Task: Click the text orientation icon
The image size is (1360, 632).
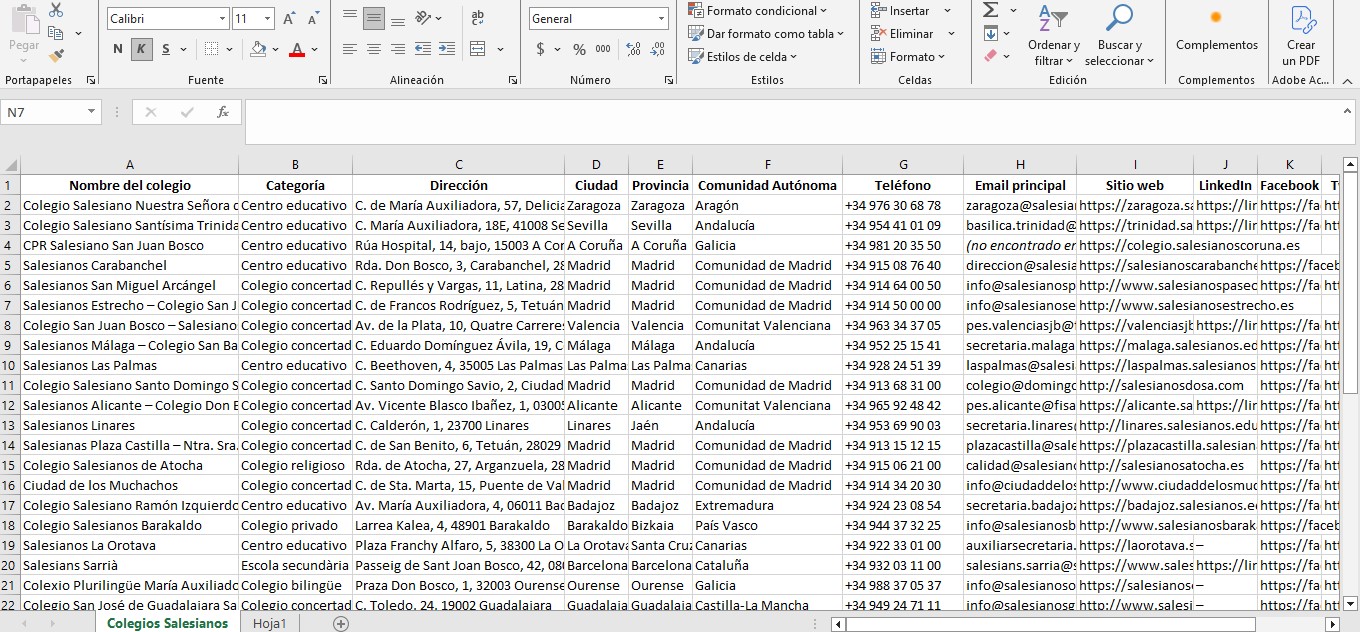Action: pyautogui.click(x=424, y=18)
